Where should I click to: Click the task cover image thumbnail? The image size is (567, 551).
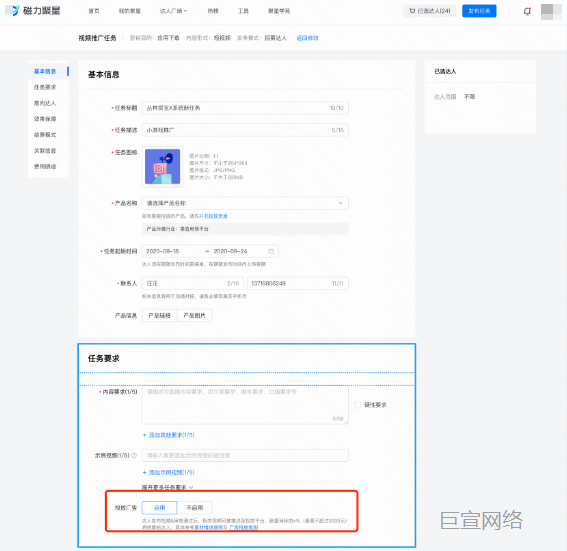[x=162, y=167]
